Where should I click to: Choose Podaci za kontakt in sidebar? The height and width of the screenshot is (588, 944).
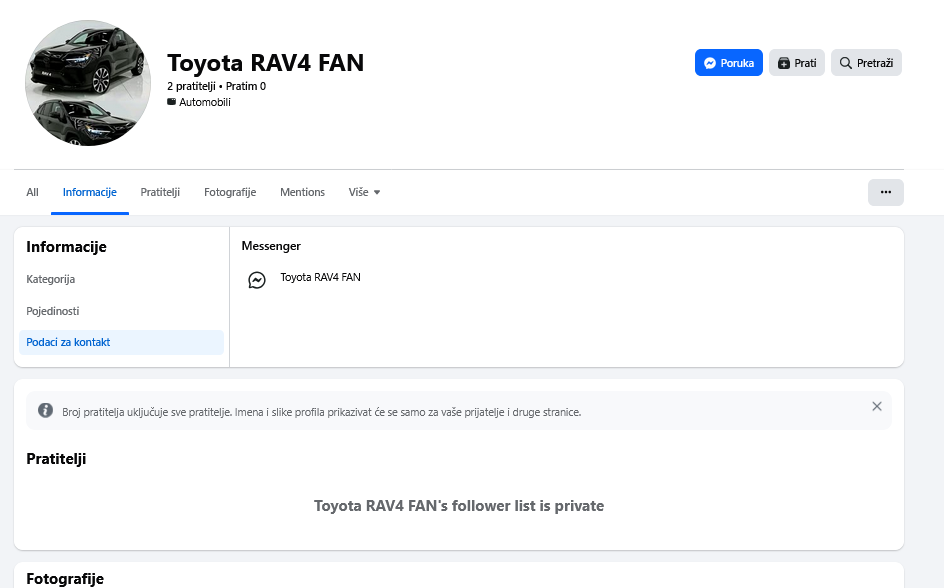68,342
